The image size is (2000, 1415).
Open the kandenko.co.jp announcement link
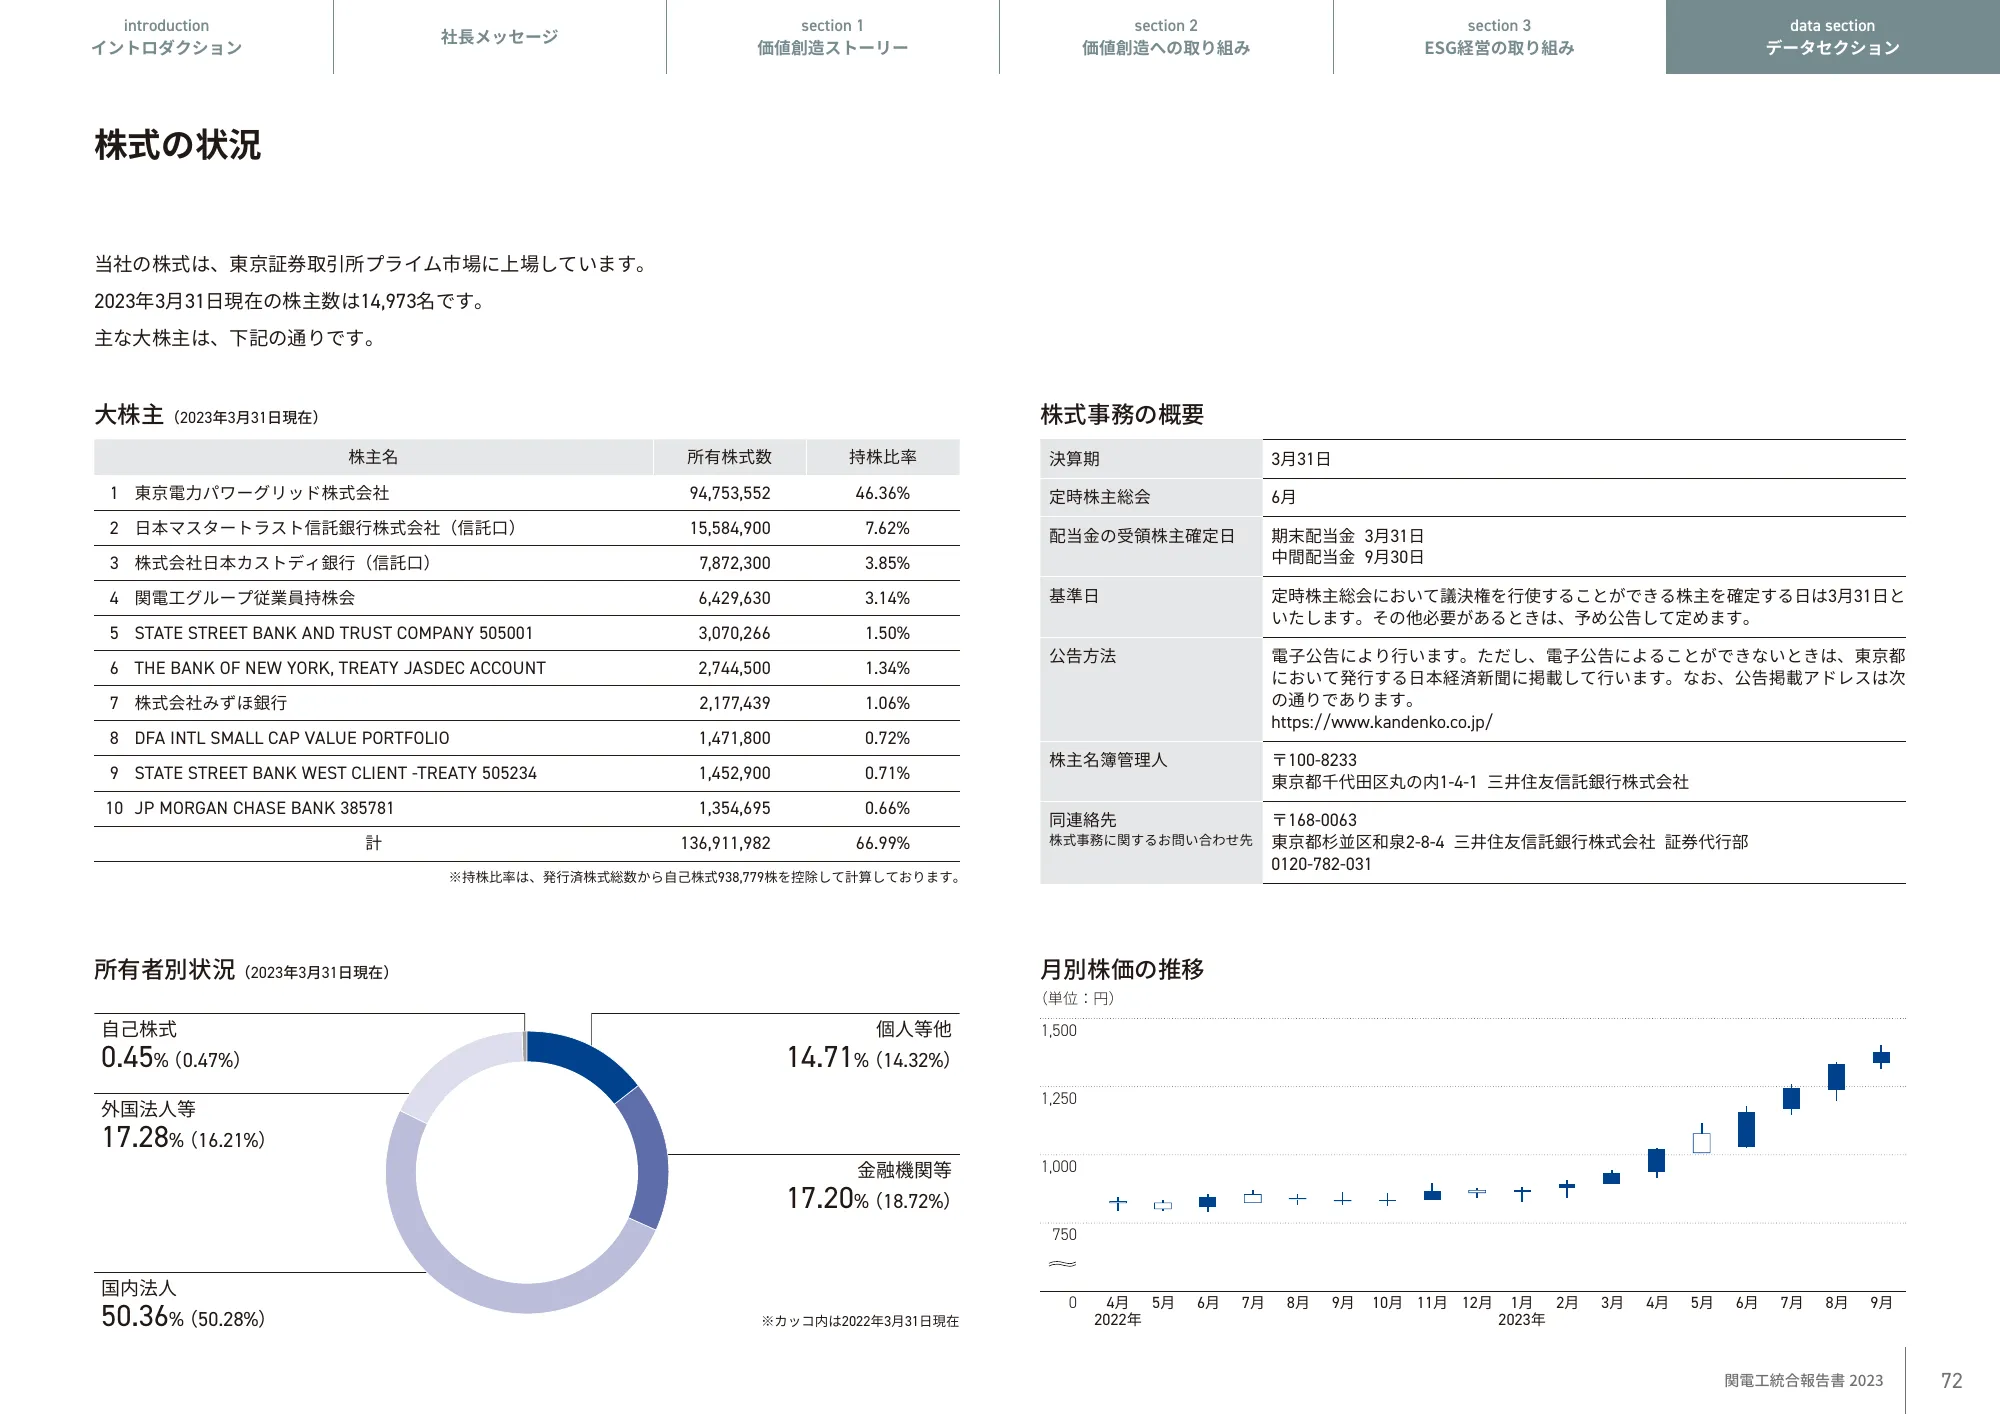point(1380,724)
